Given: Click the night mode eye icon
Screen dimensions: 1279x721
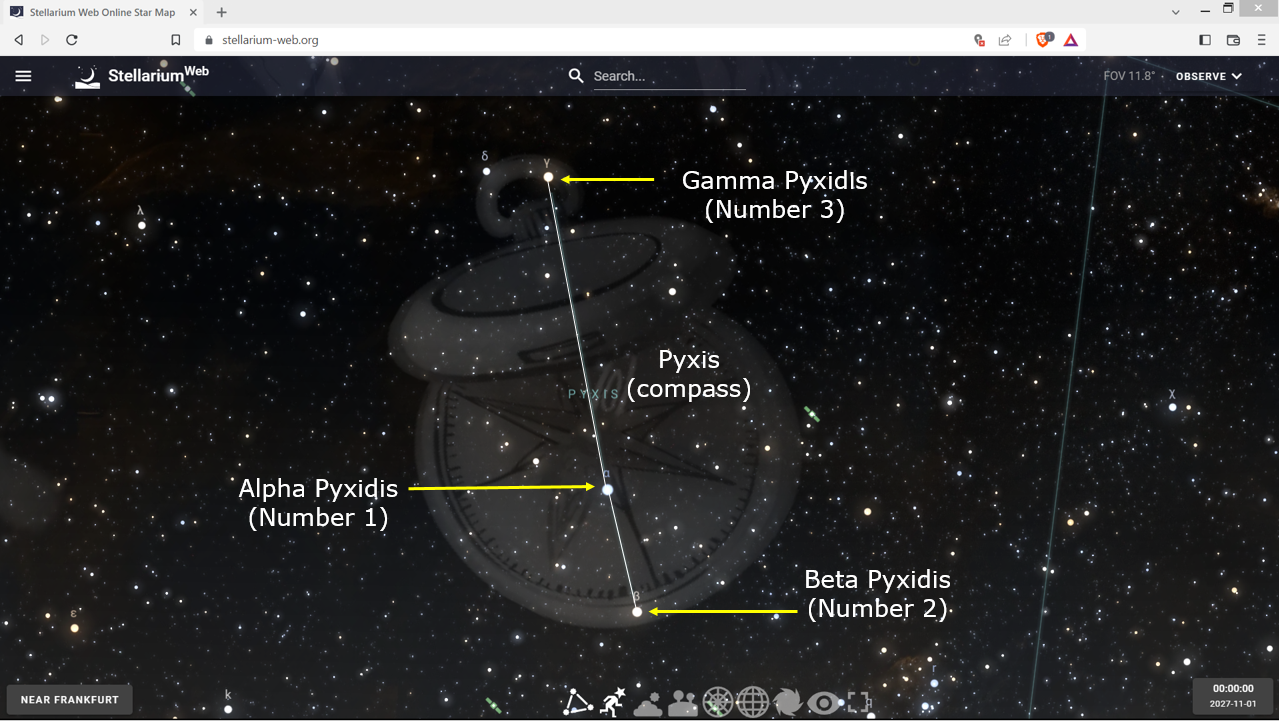Looking at the screenshot, I should pos(824,703).
